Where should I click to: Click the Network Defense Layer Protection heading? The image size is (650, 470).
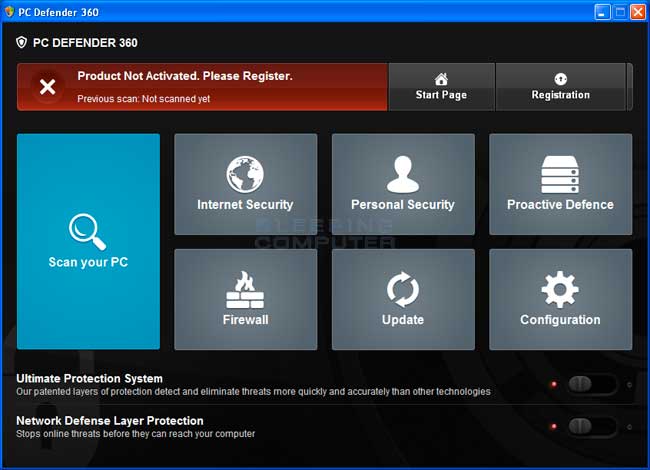point(110,421)
